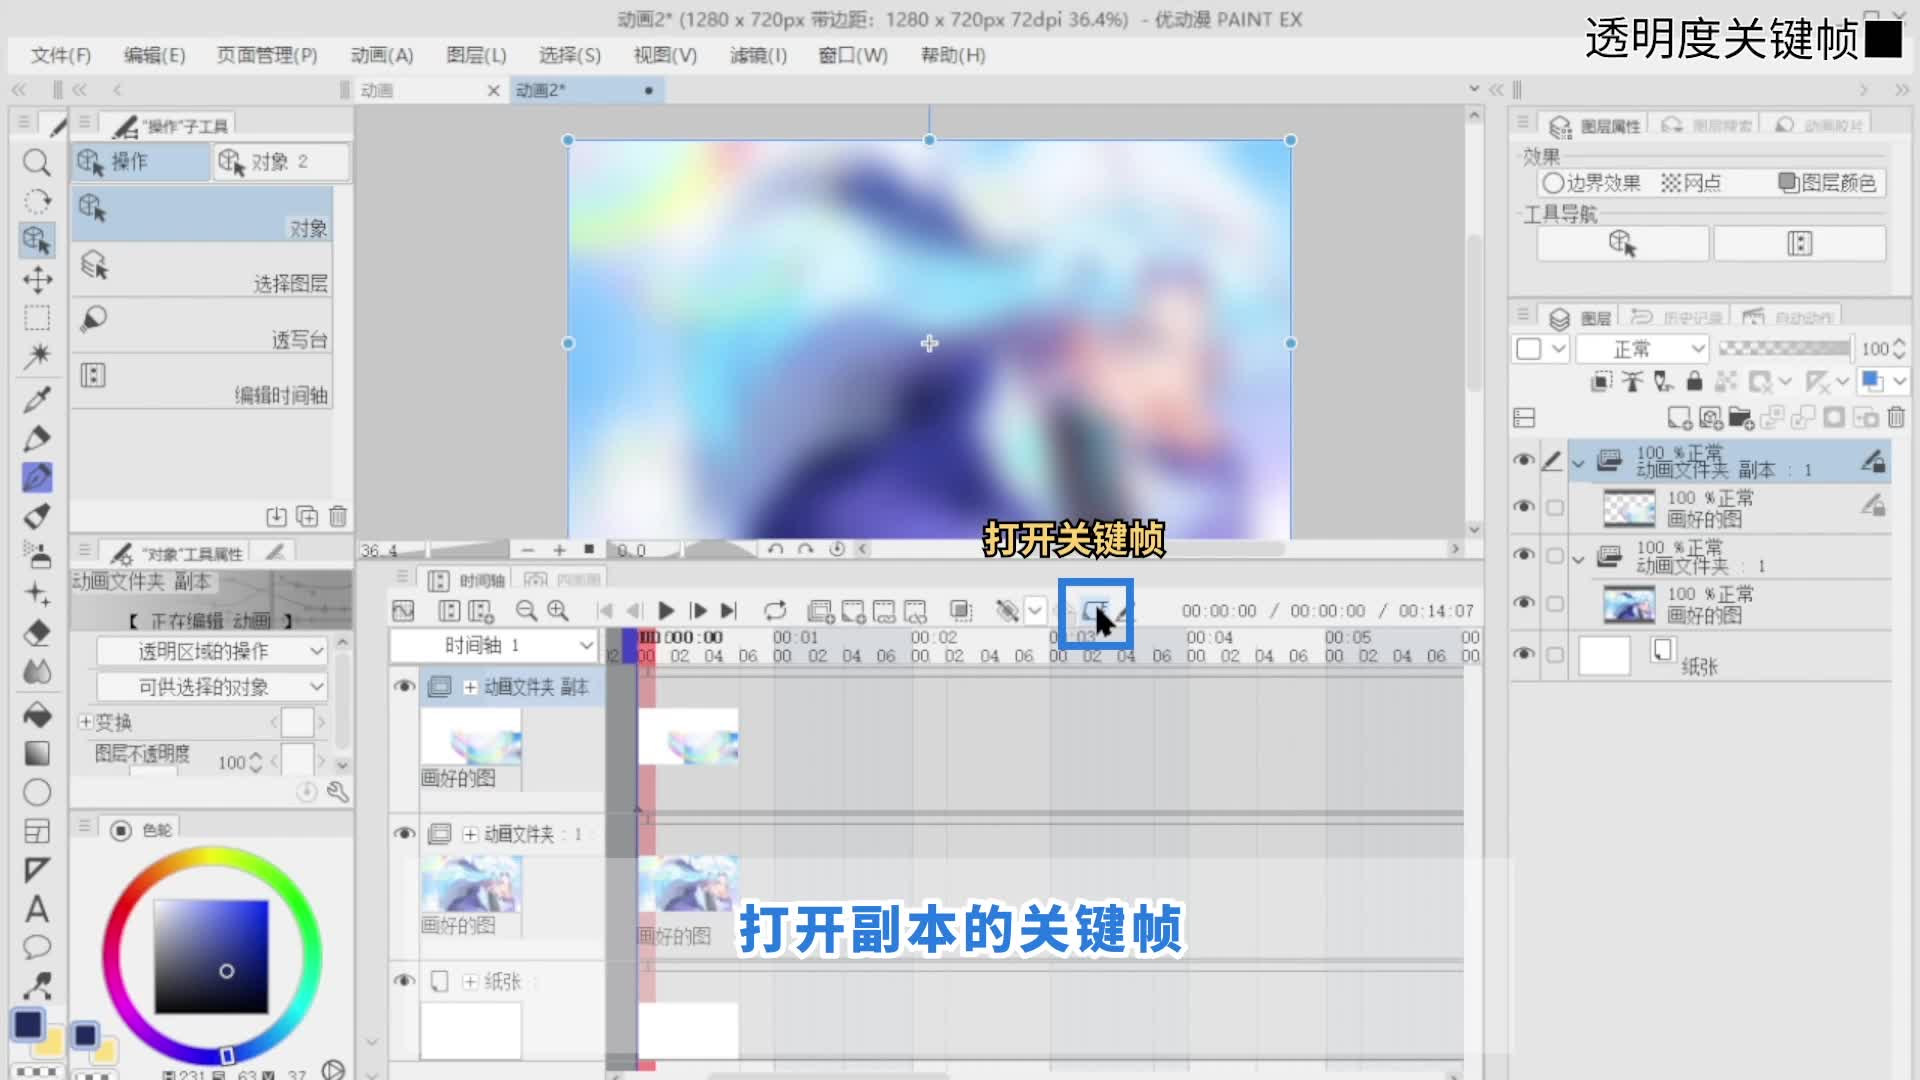Add a new animation cel in timeline
The width and height of the screenshot is (1920, 1080).
coord(853,610)
